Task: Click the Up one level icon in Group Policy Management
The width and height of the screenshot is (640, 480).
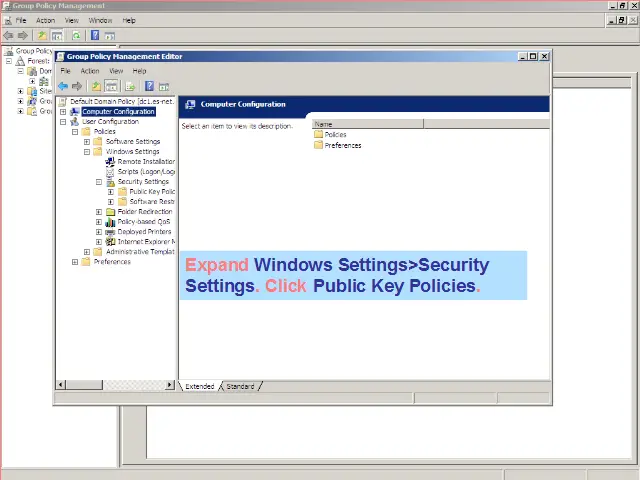Action: click(x=42, y=36)
